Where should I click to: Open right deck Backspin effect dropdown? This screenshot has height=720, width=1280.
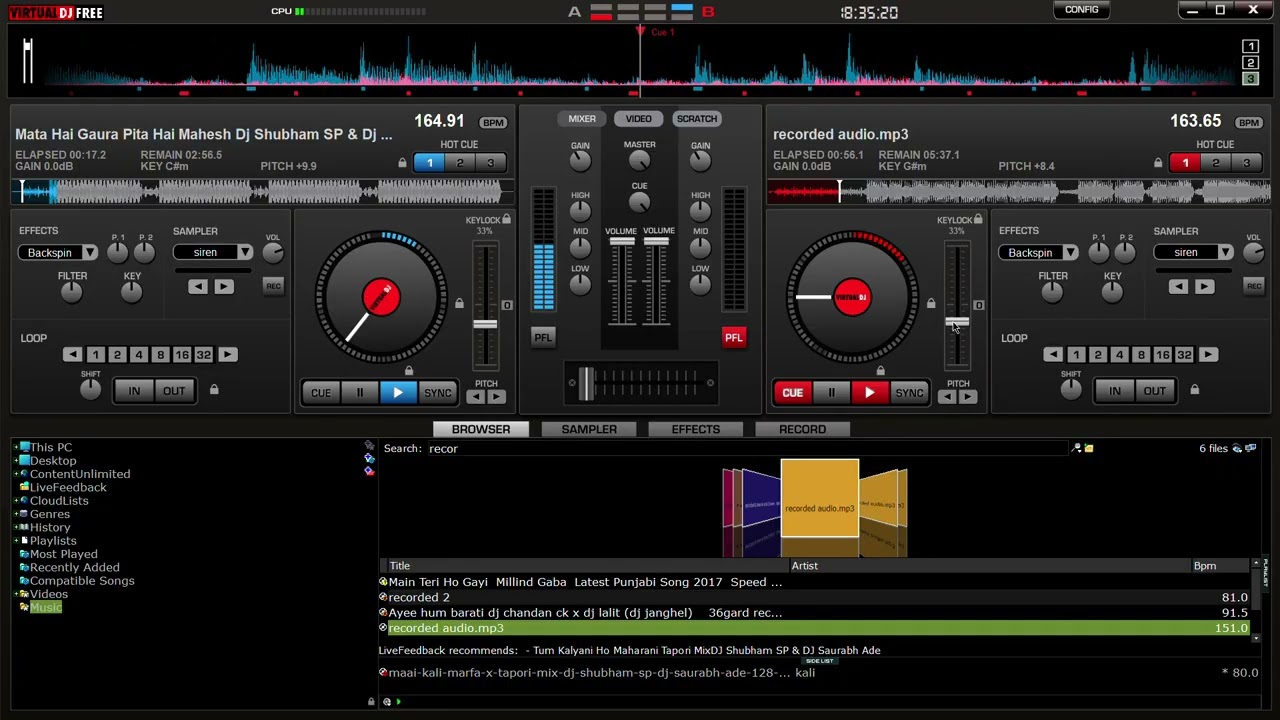tap(1070, 253)
